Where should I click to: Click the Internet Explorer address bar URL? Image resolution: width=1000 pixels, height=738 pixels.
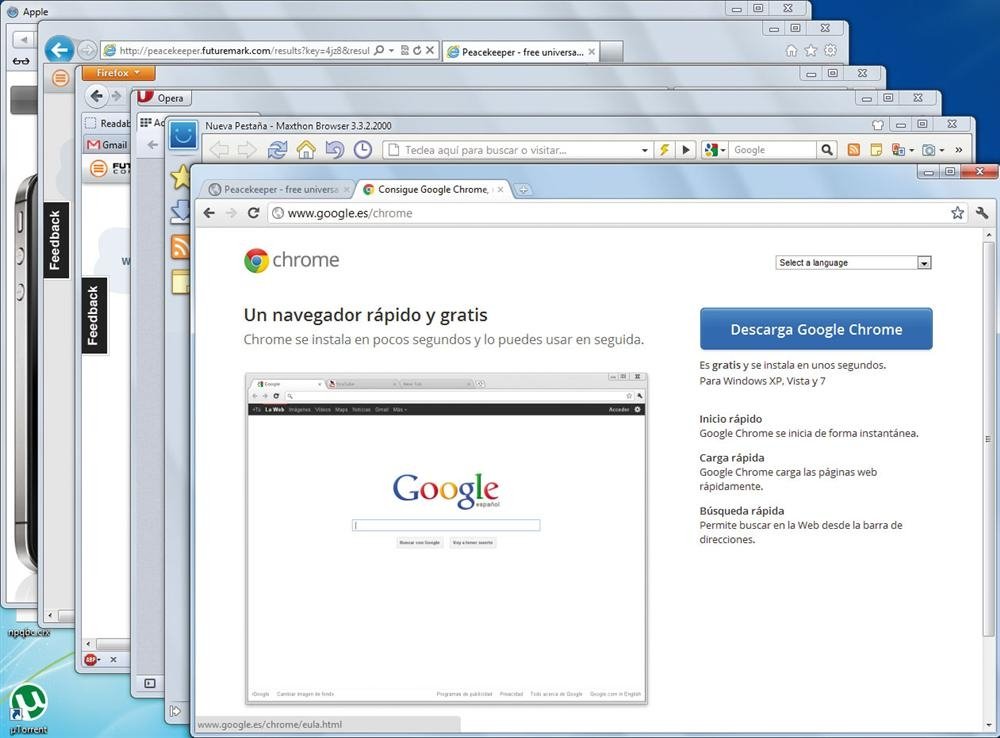click(x=244, y=50)
